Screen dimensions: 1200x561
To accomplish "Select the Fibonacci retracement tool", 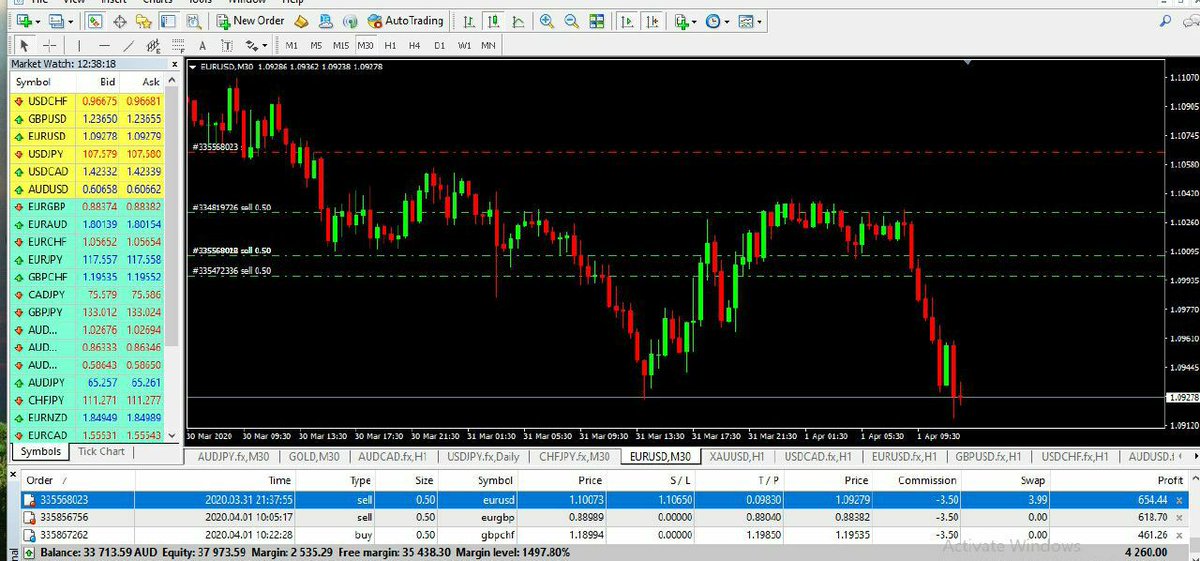I will click(x=178, y=46).
